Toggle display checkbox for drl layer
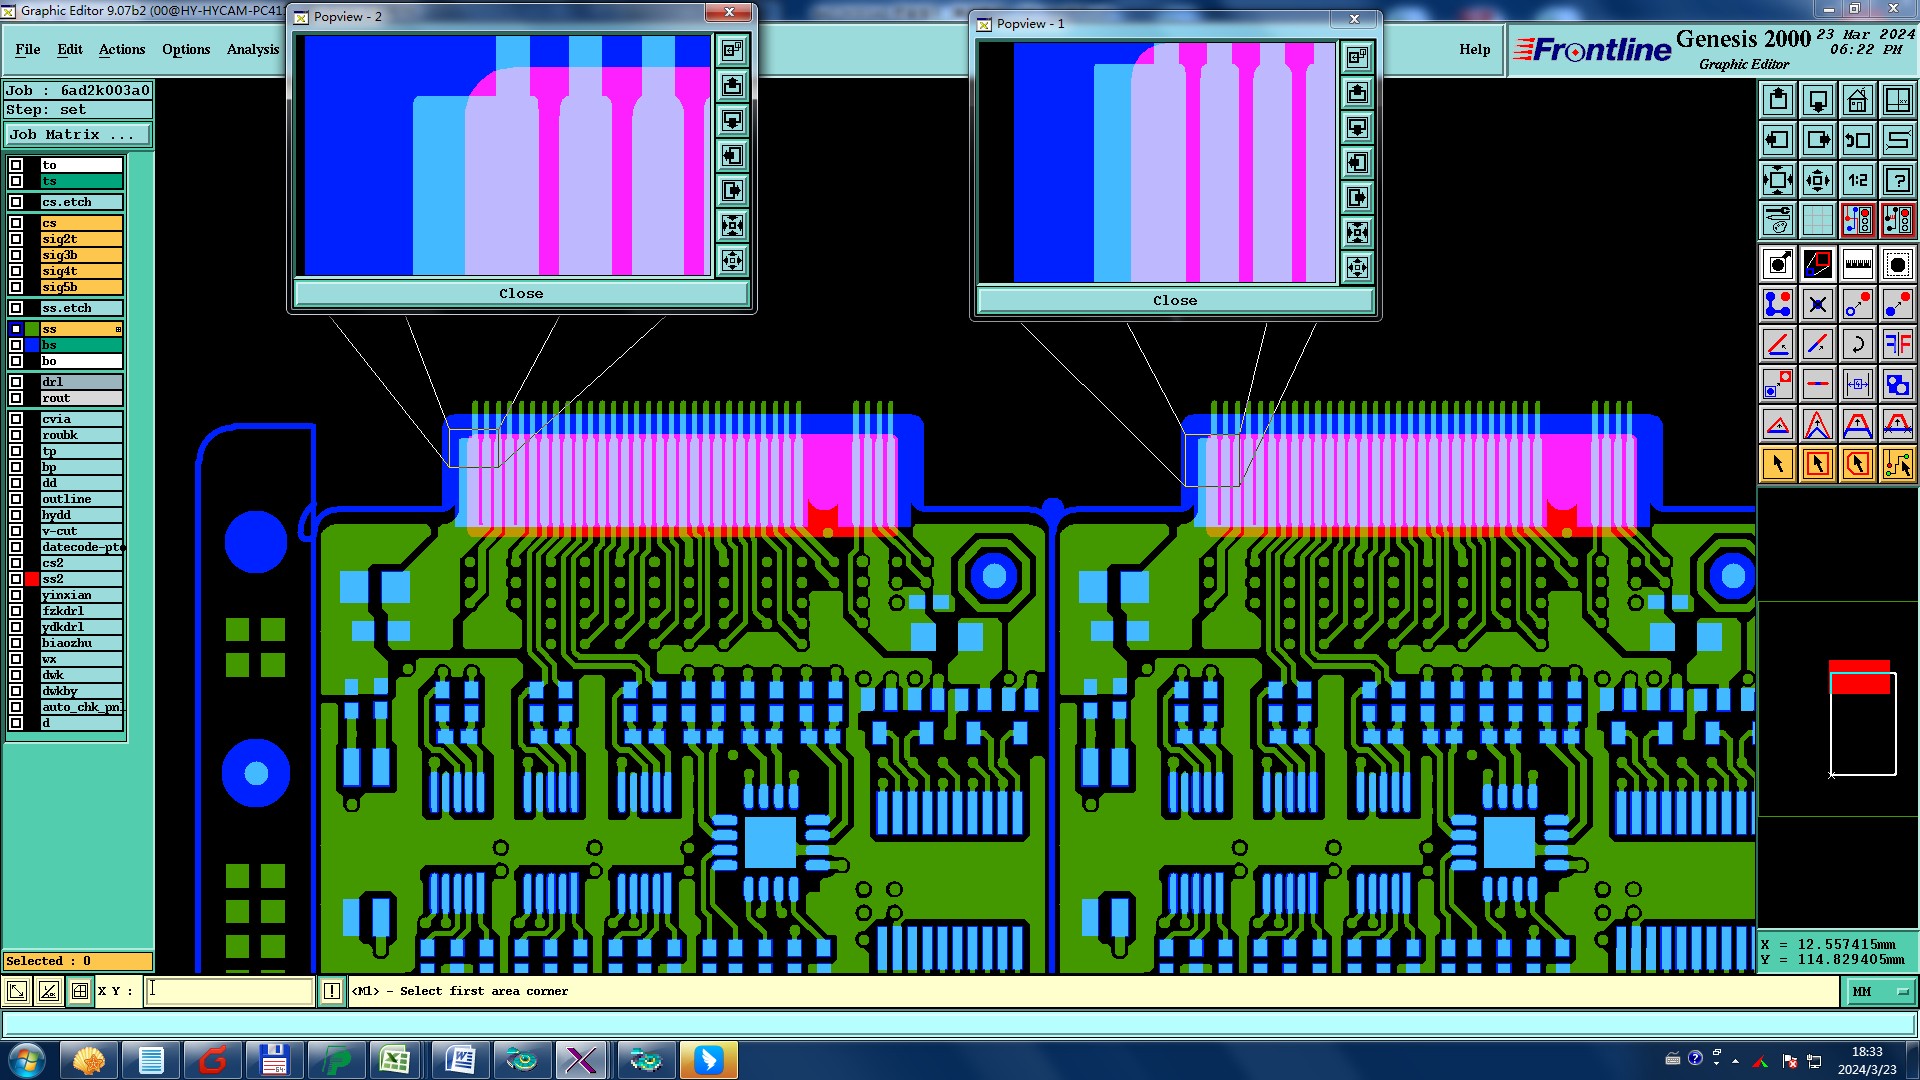The image size is (1920, 1080). [x=16, y=382]
